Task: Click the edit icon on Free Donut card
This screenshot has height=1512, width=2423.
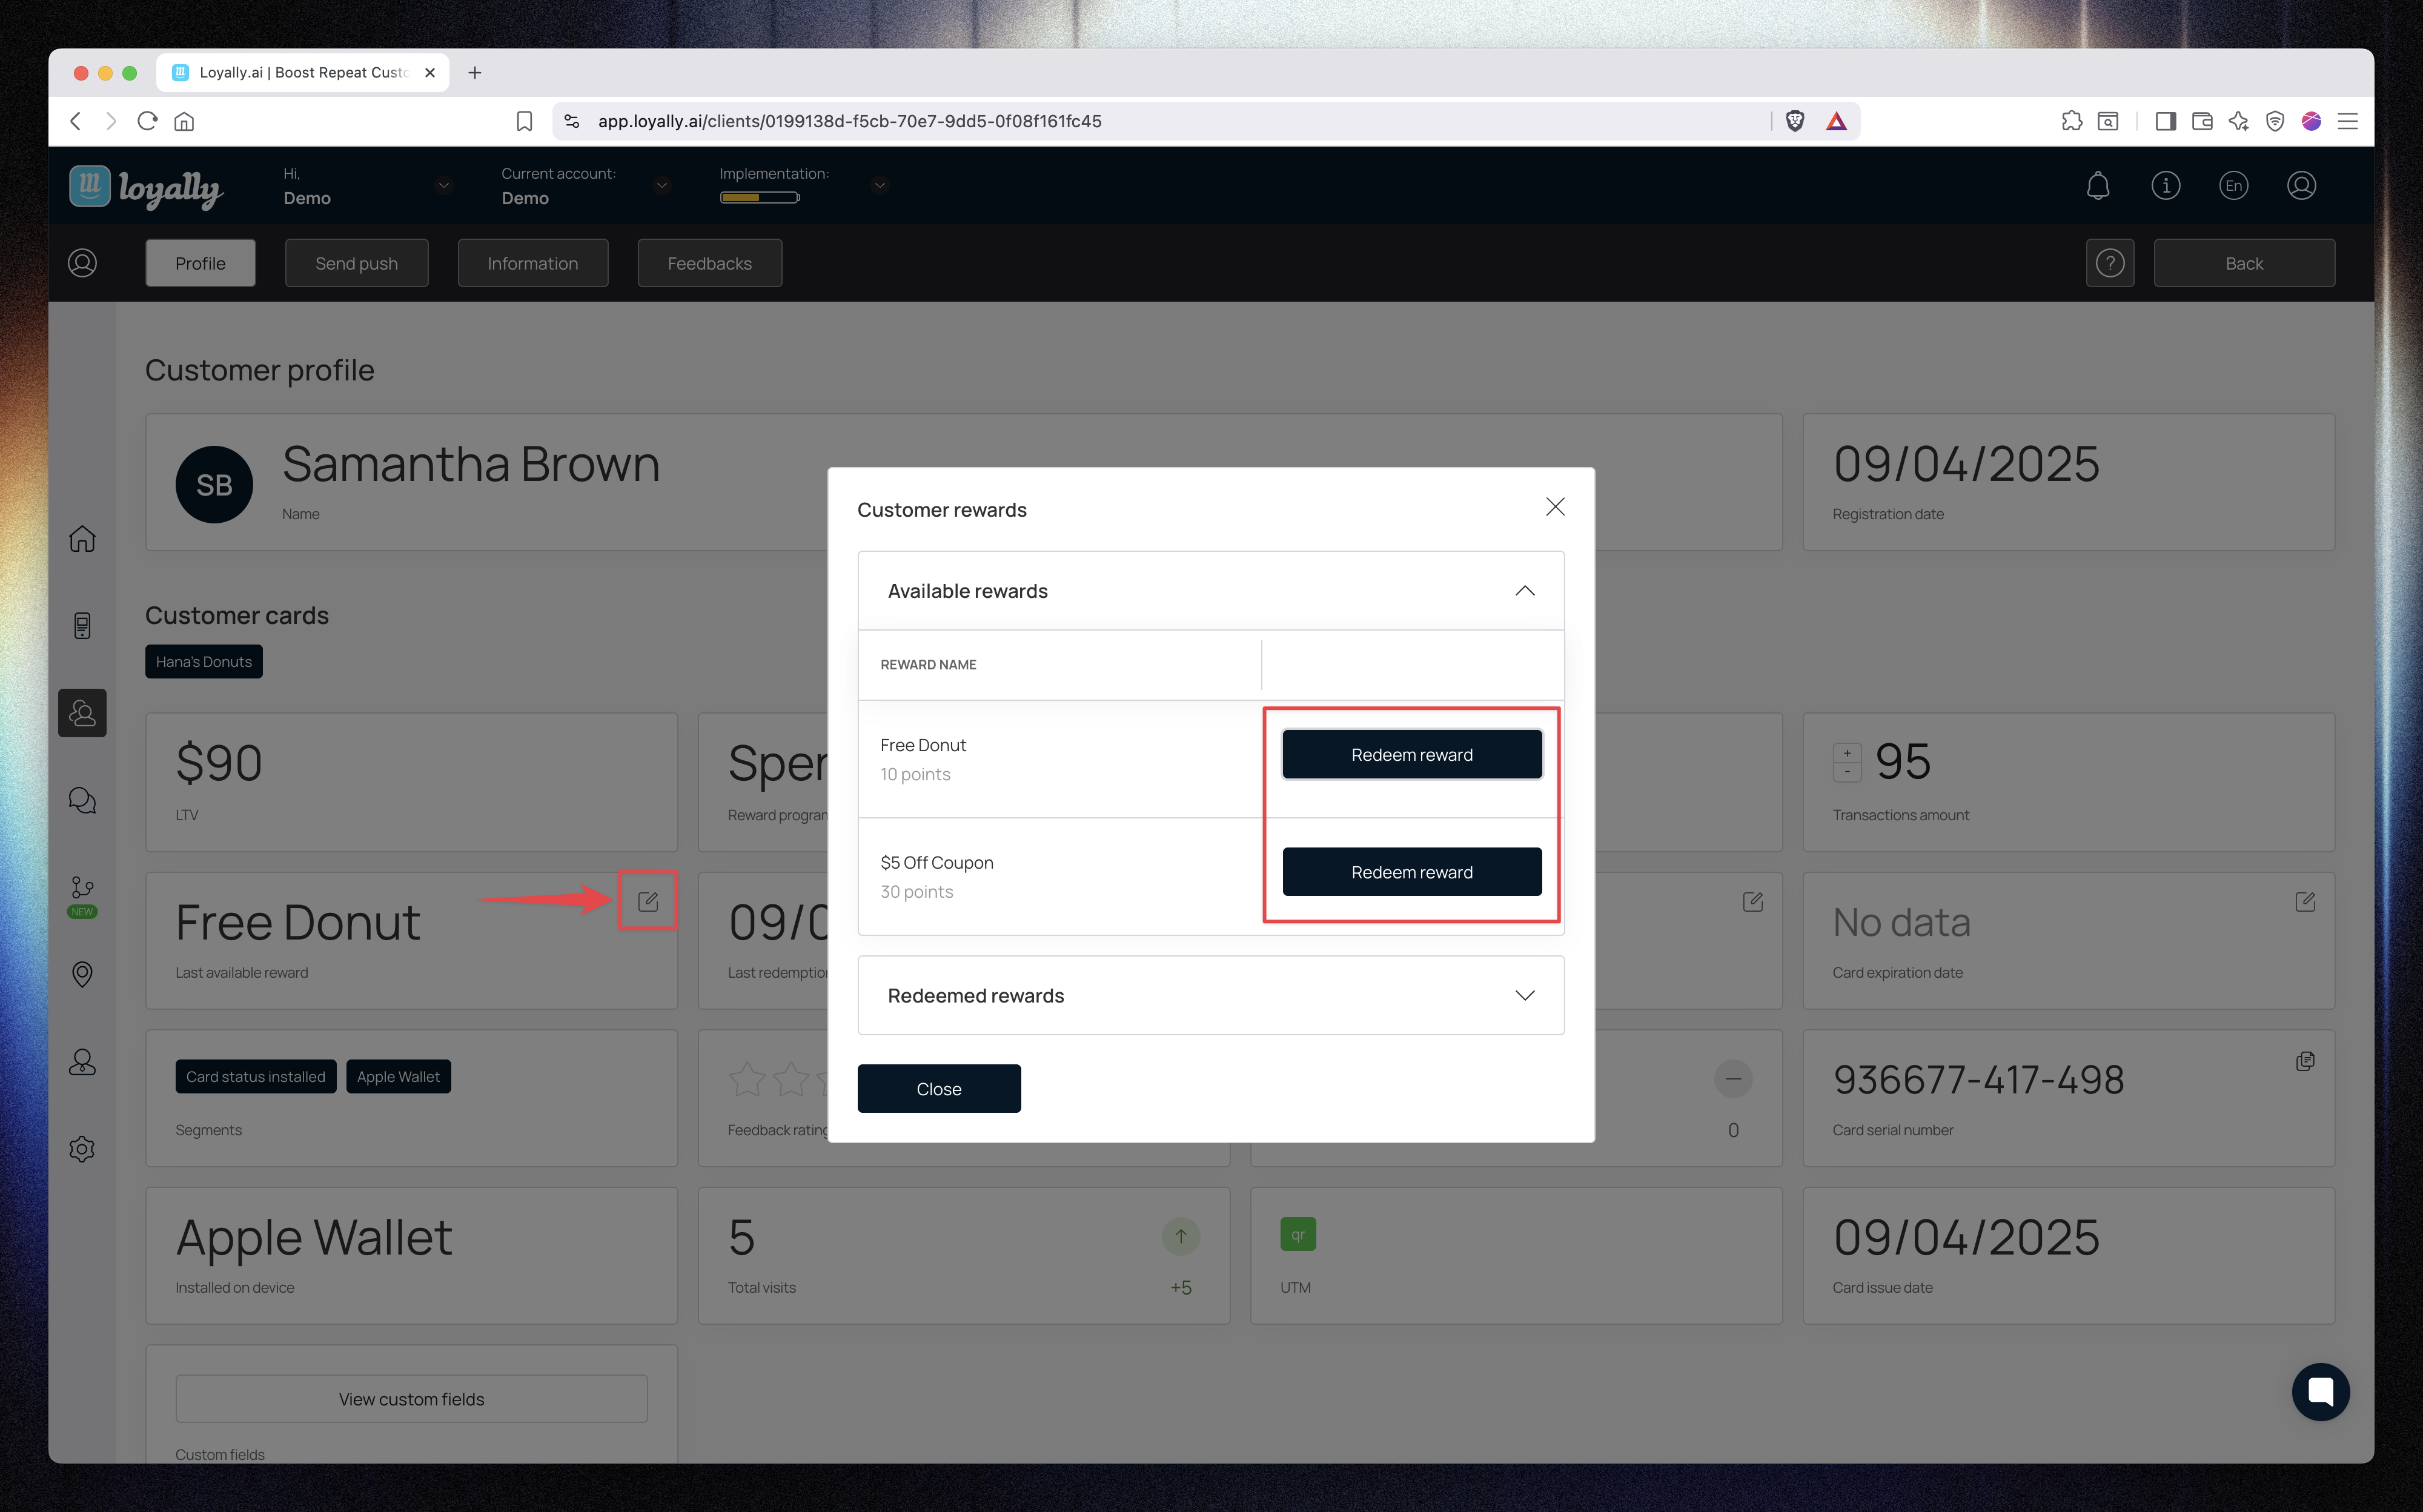Action: tap(648, 901)
